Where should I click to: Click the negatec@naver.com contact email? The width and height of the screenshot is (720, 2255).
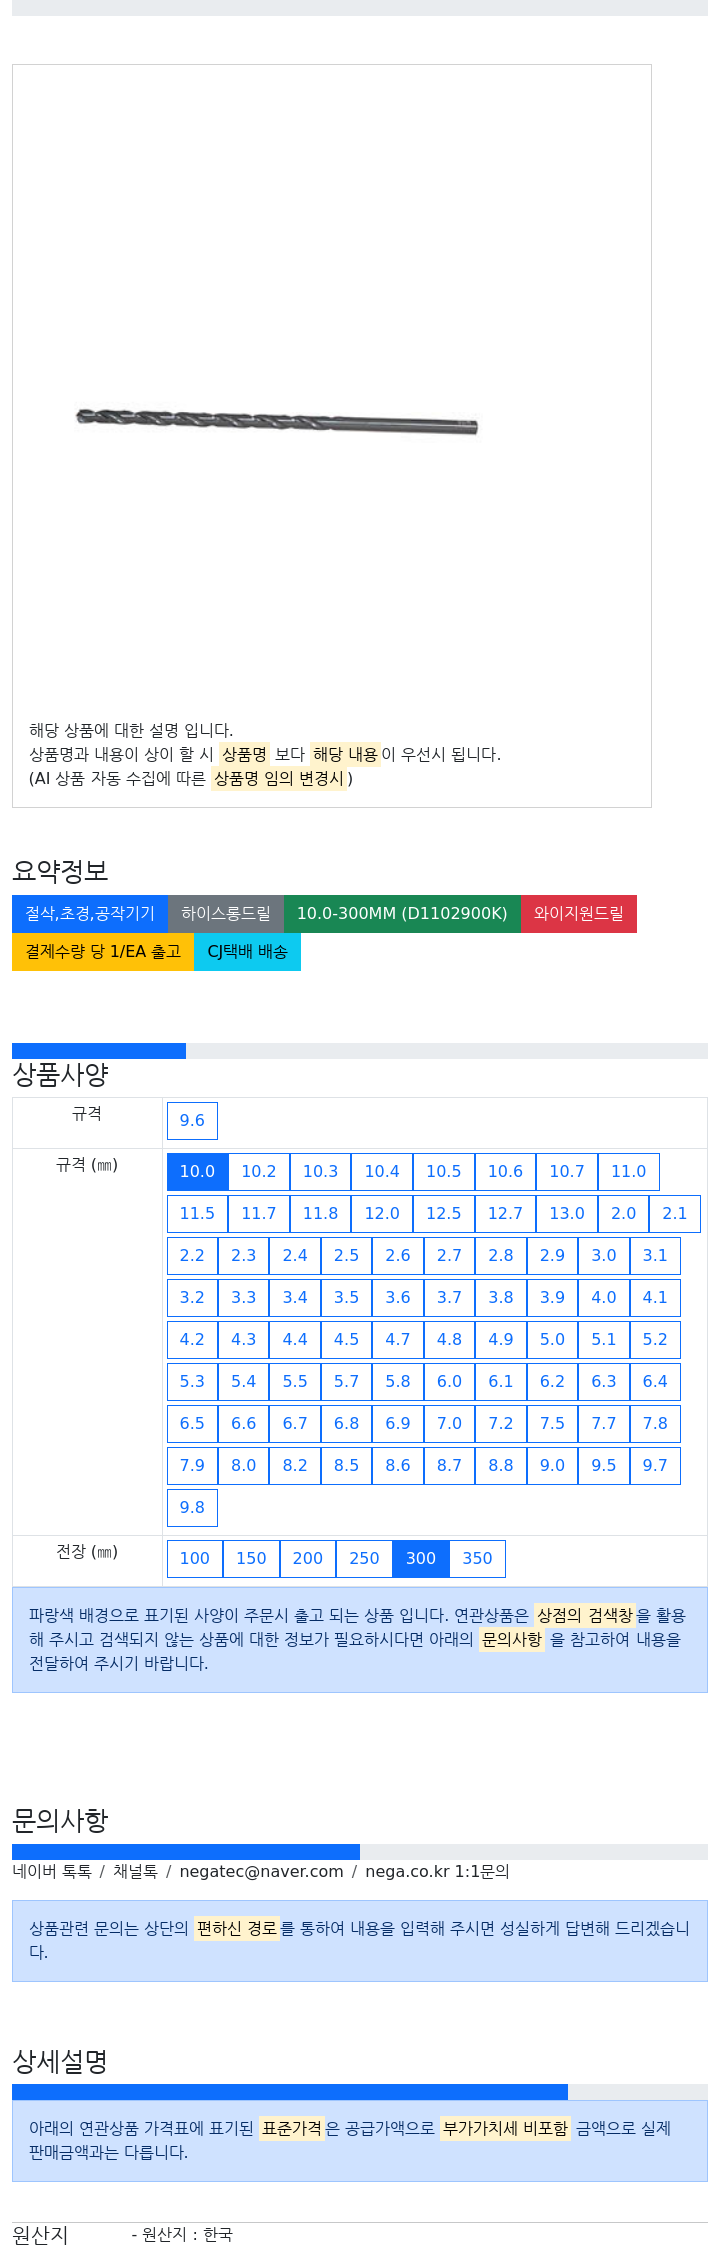click(261, 1872)
